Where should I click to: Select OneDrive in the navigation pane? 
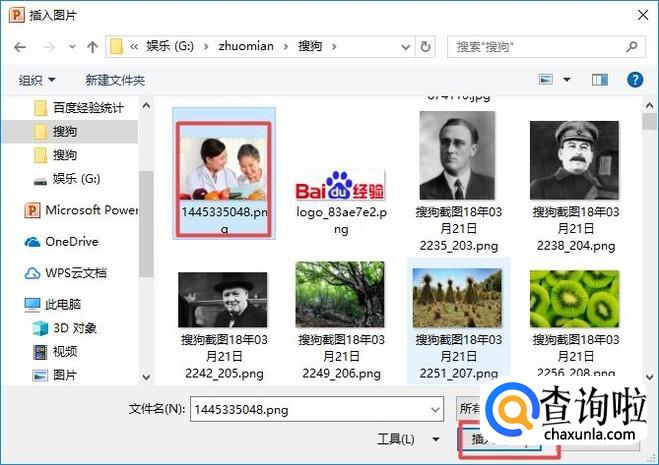click(x=71, y=242)
